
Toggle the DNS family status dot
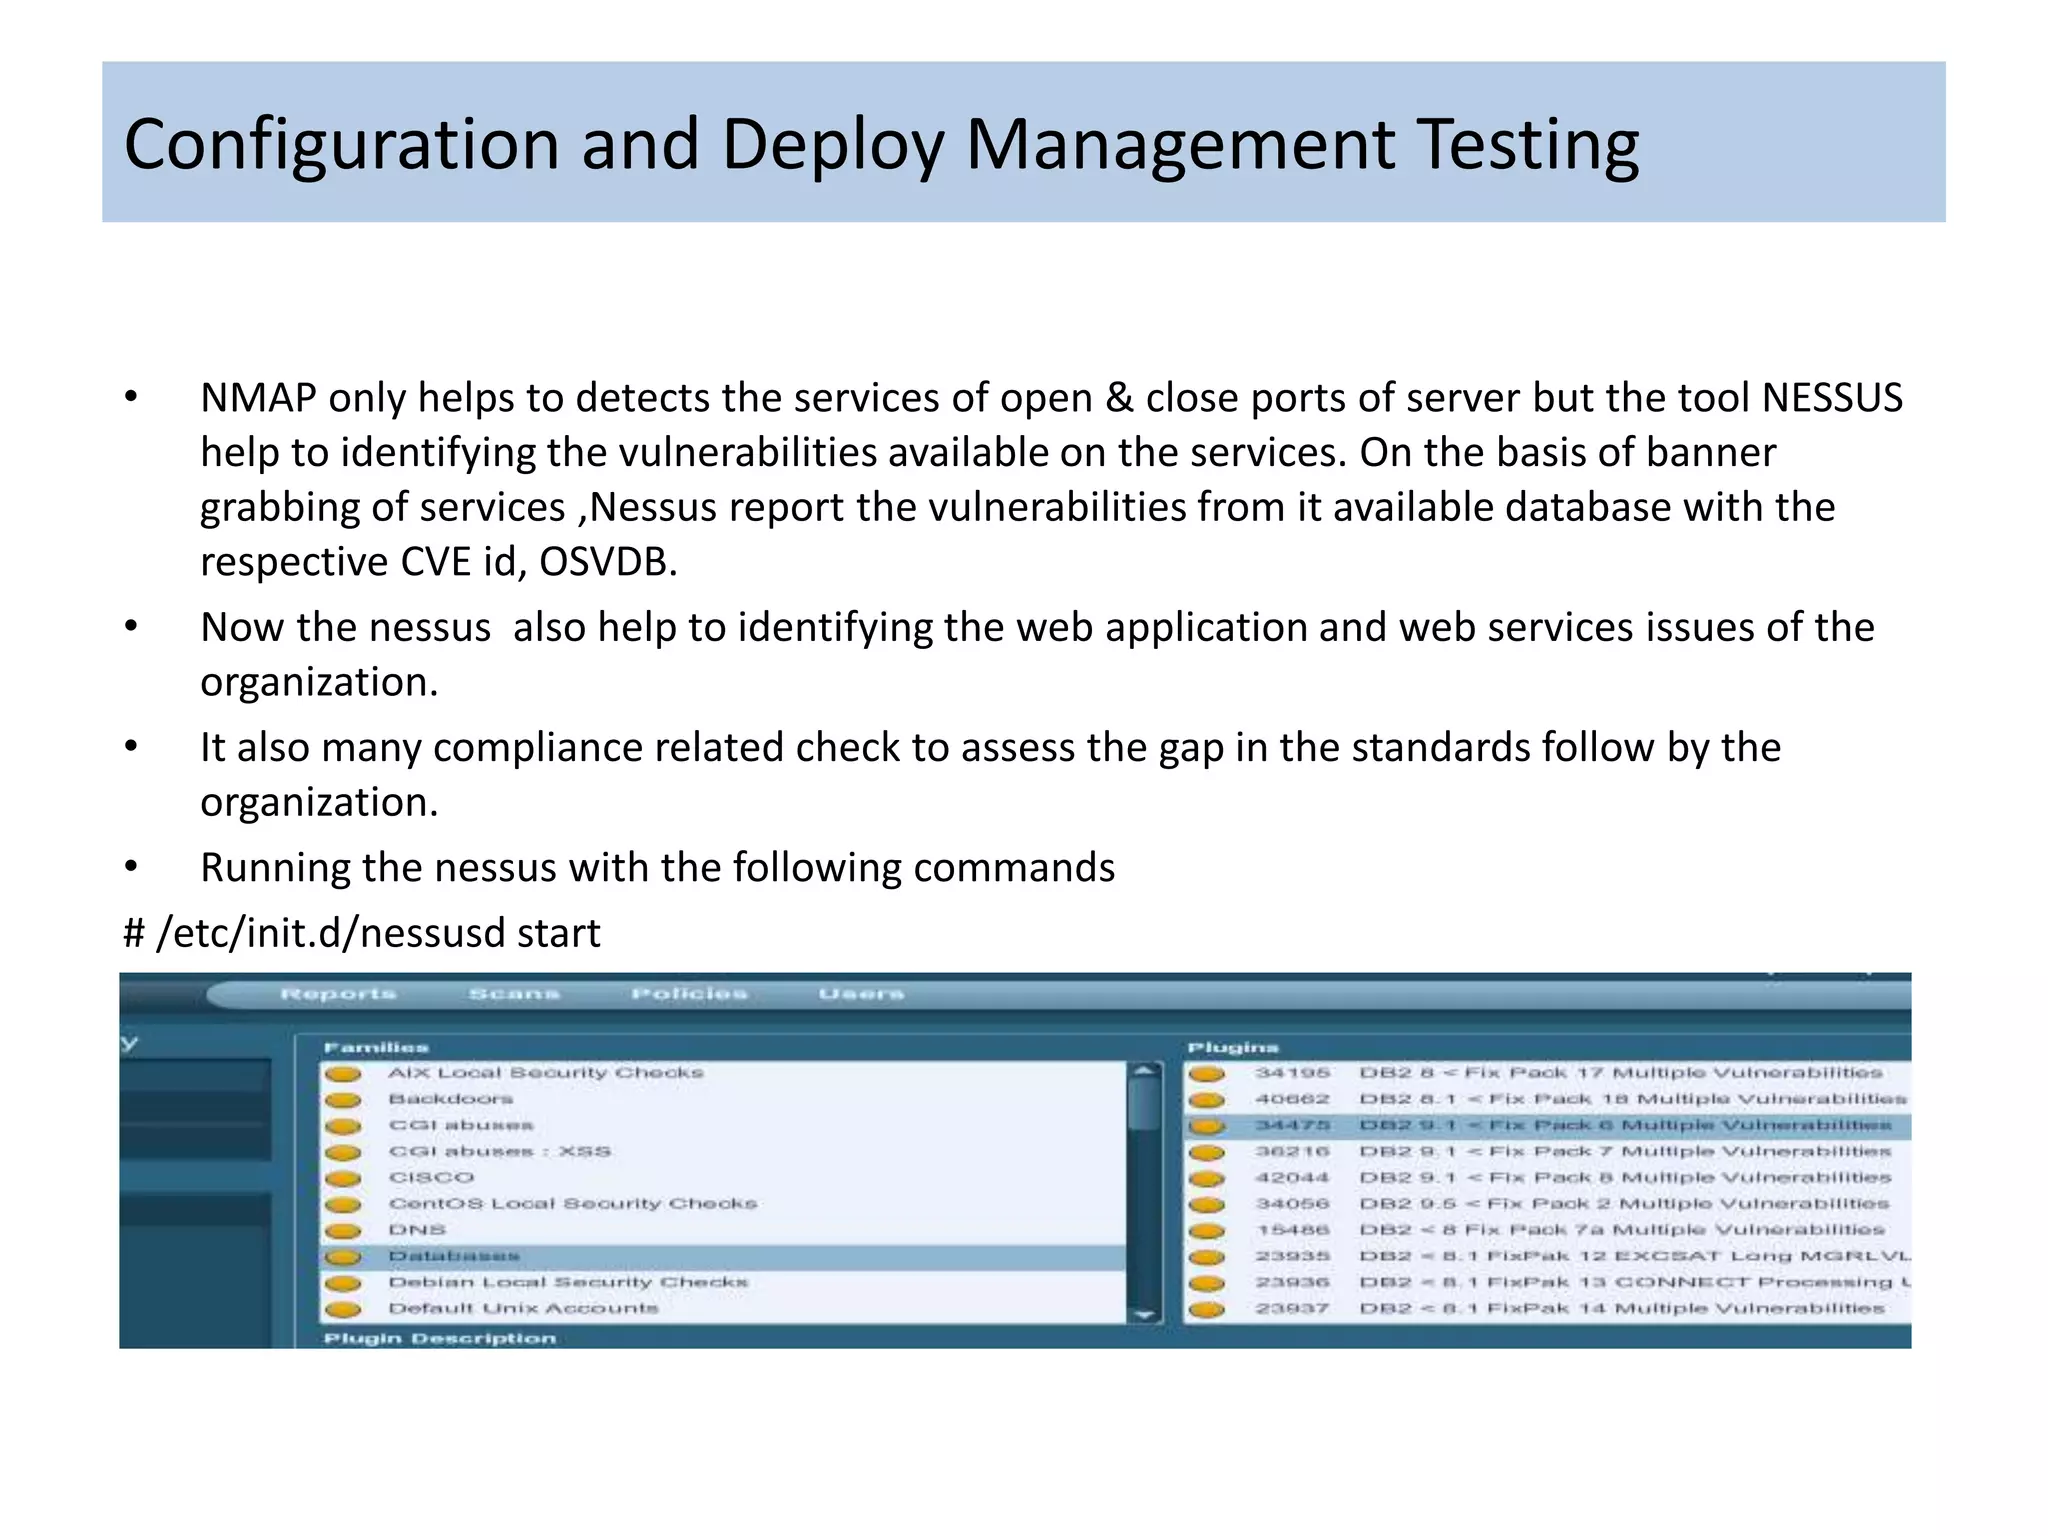point(343,1231)
